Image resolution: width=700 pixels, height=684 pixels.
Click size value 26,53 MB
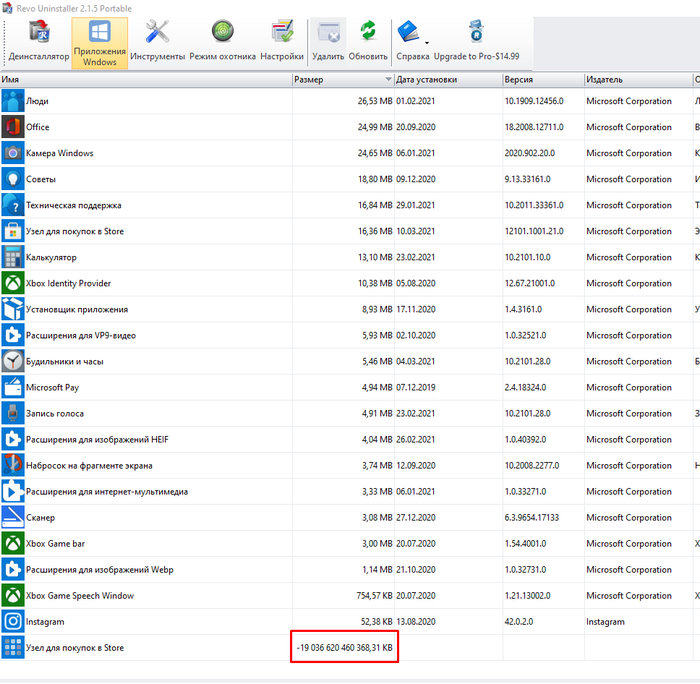375,101
